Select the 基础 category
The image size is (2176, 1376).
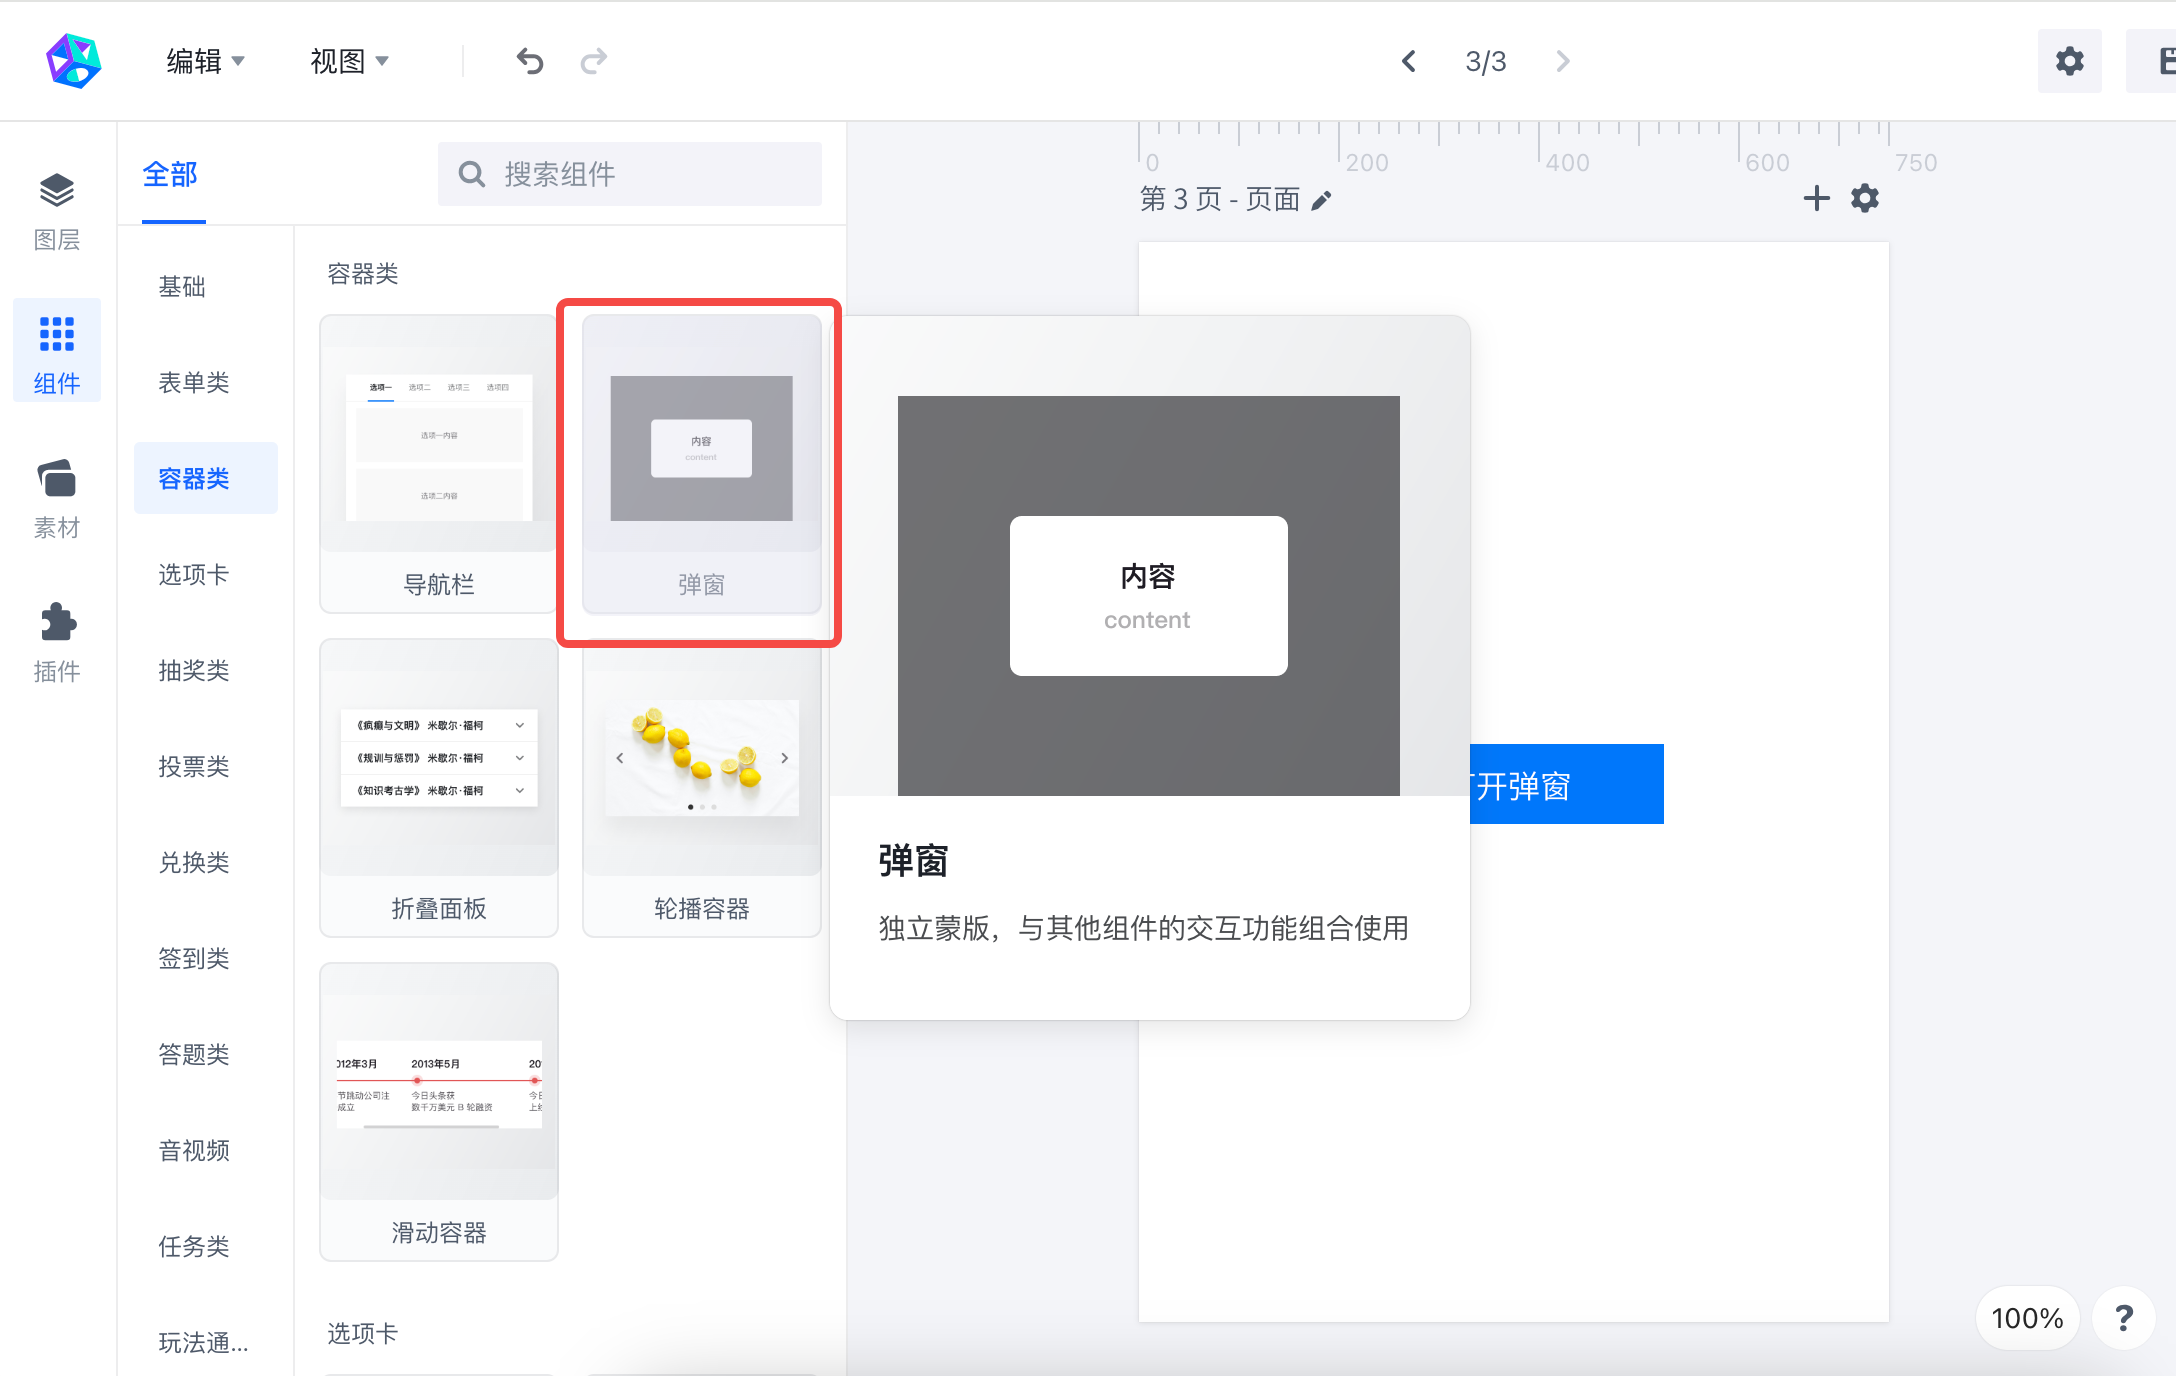click(x=182, y=286)
